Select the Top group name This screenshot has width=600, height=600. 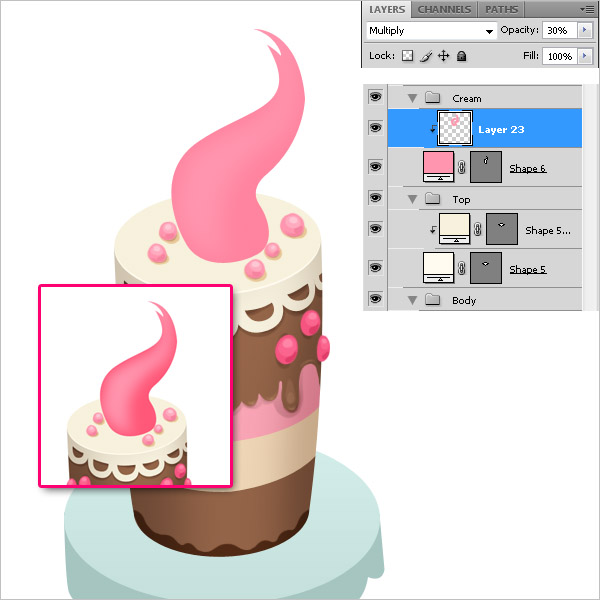461,200
